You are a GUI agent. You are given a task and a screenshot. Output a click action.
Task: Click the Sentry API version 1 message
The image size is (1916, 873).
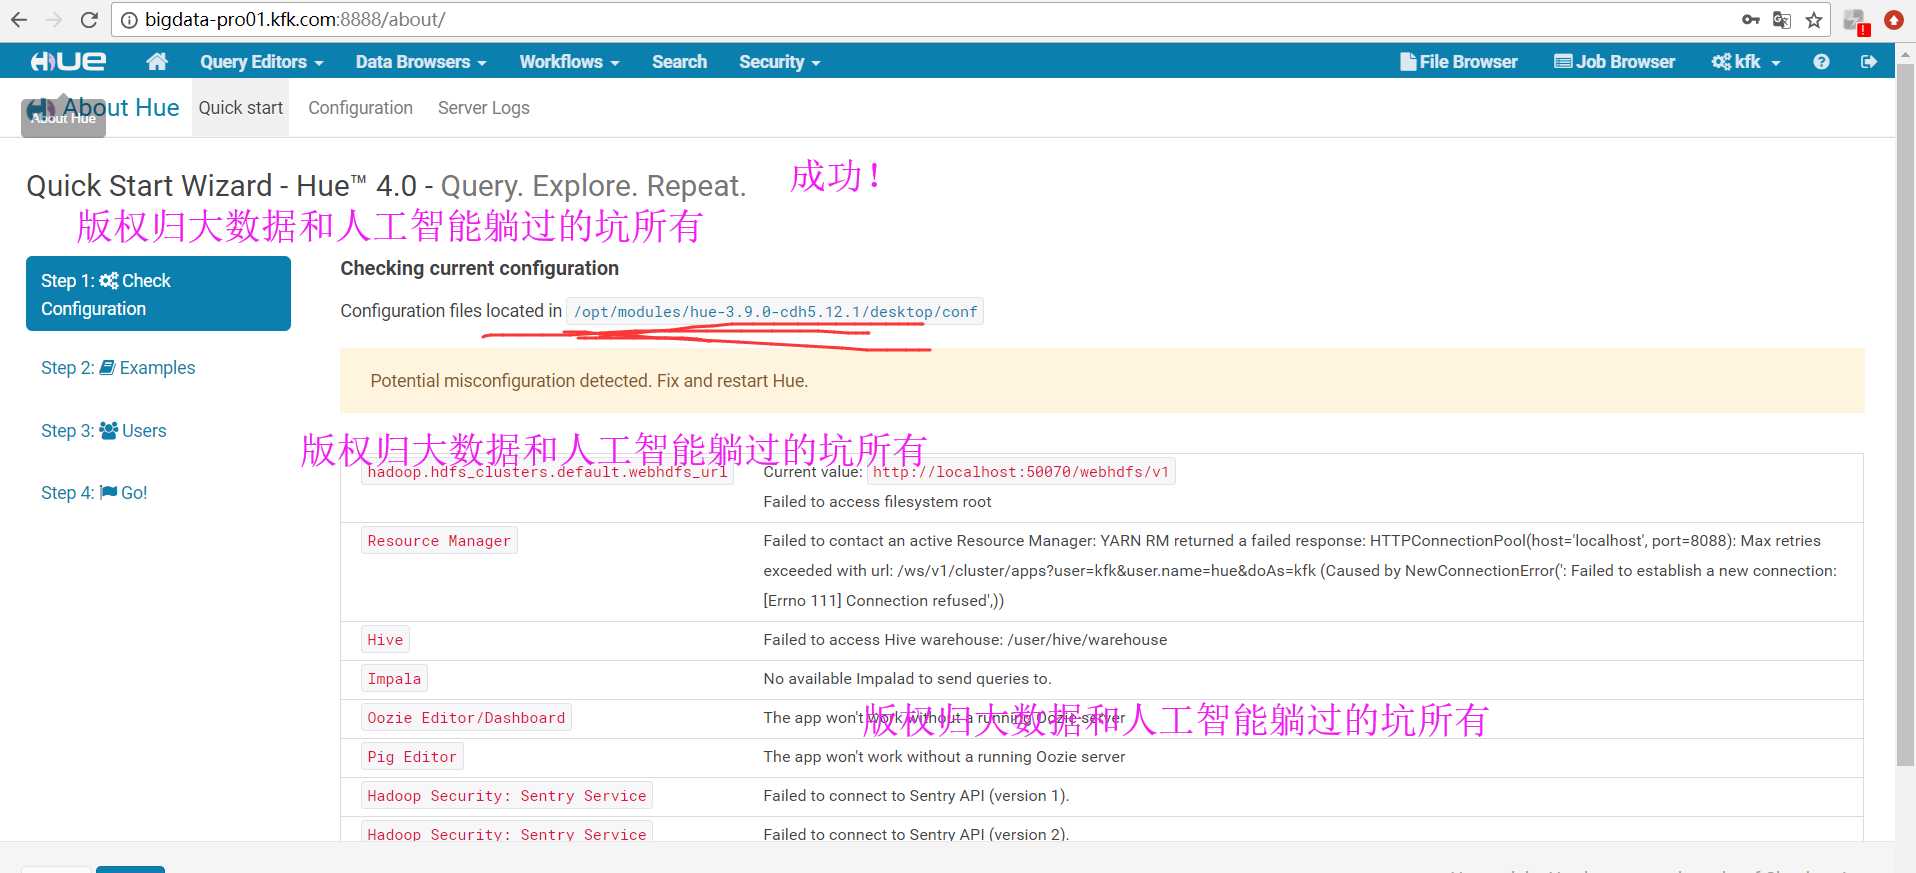point(916,796)
